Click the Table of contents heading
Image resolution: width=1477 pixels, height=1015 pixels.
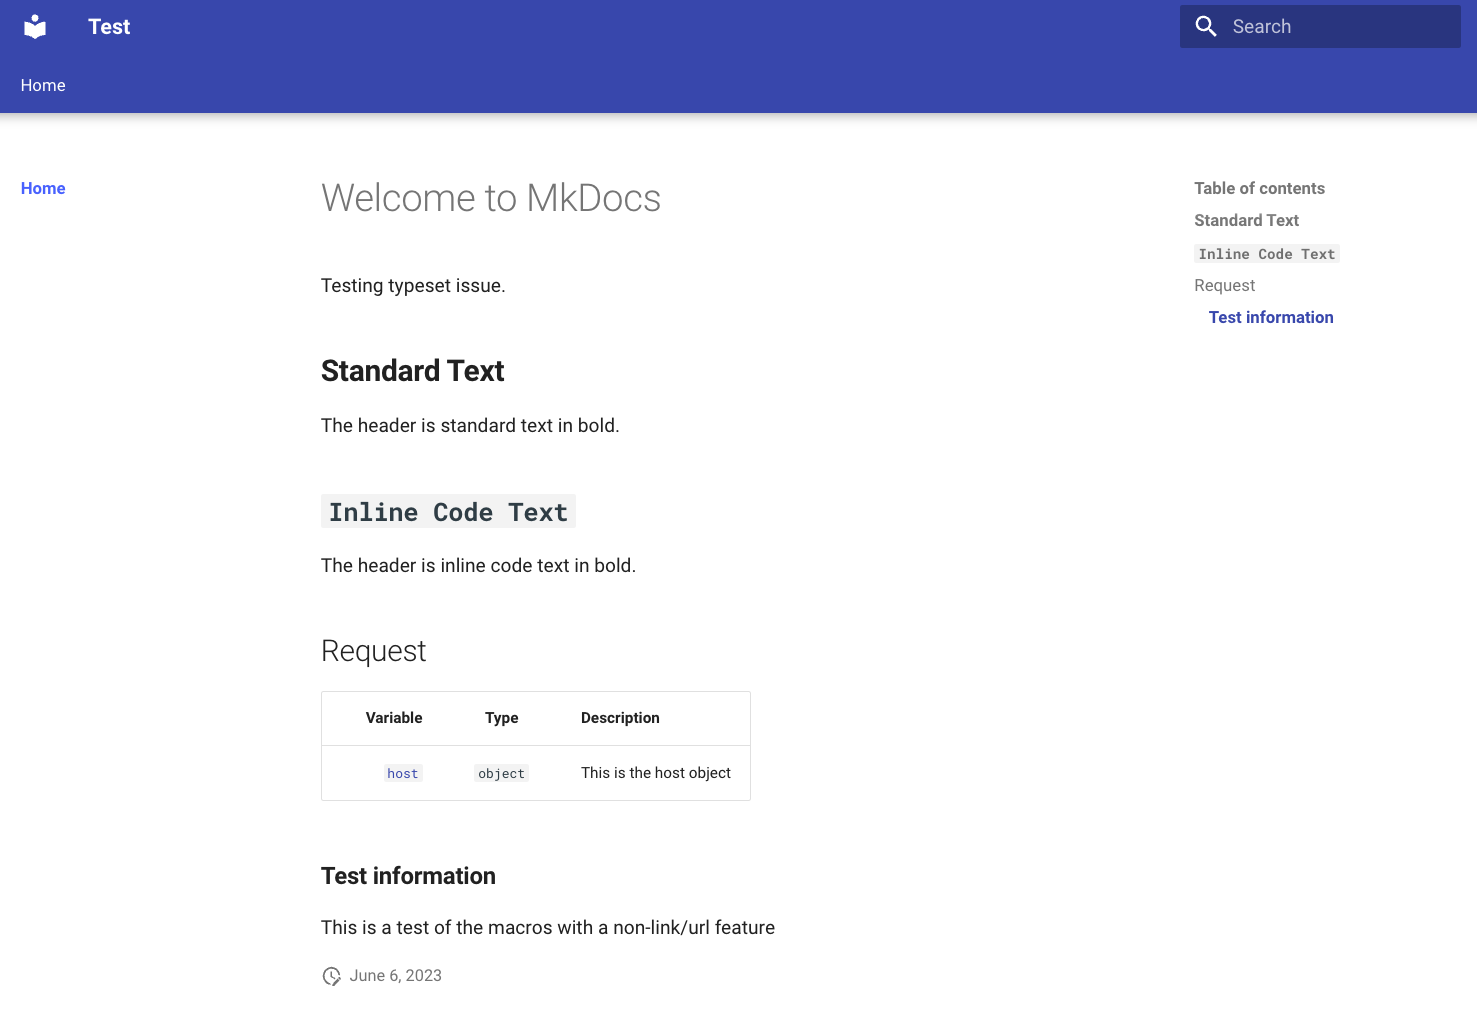click(x=1259, y=188)
